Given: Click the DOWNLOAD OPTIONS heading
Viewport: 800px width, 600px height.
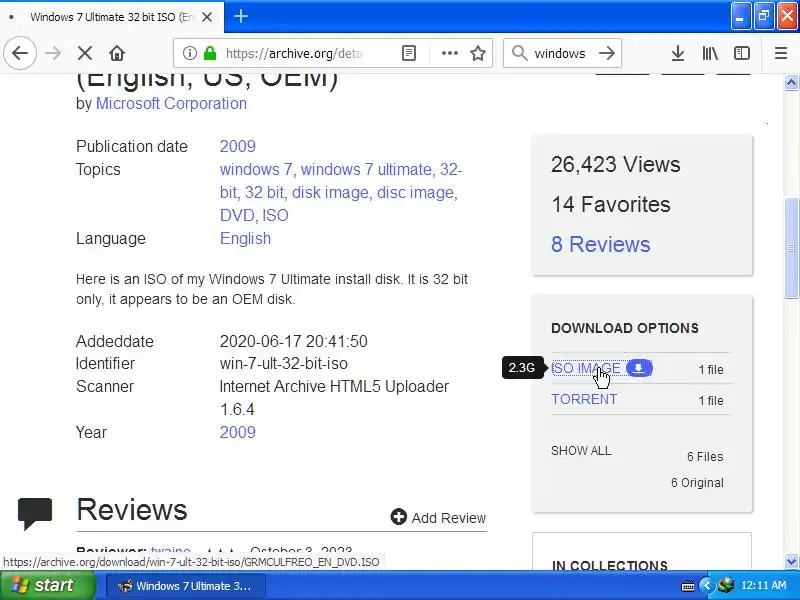Looking at the screenshot, I should 624,328.
